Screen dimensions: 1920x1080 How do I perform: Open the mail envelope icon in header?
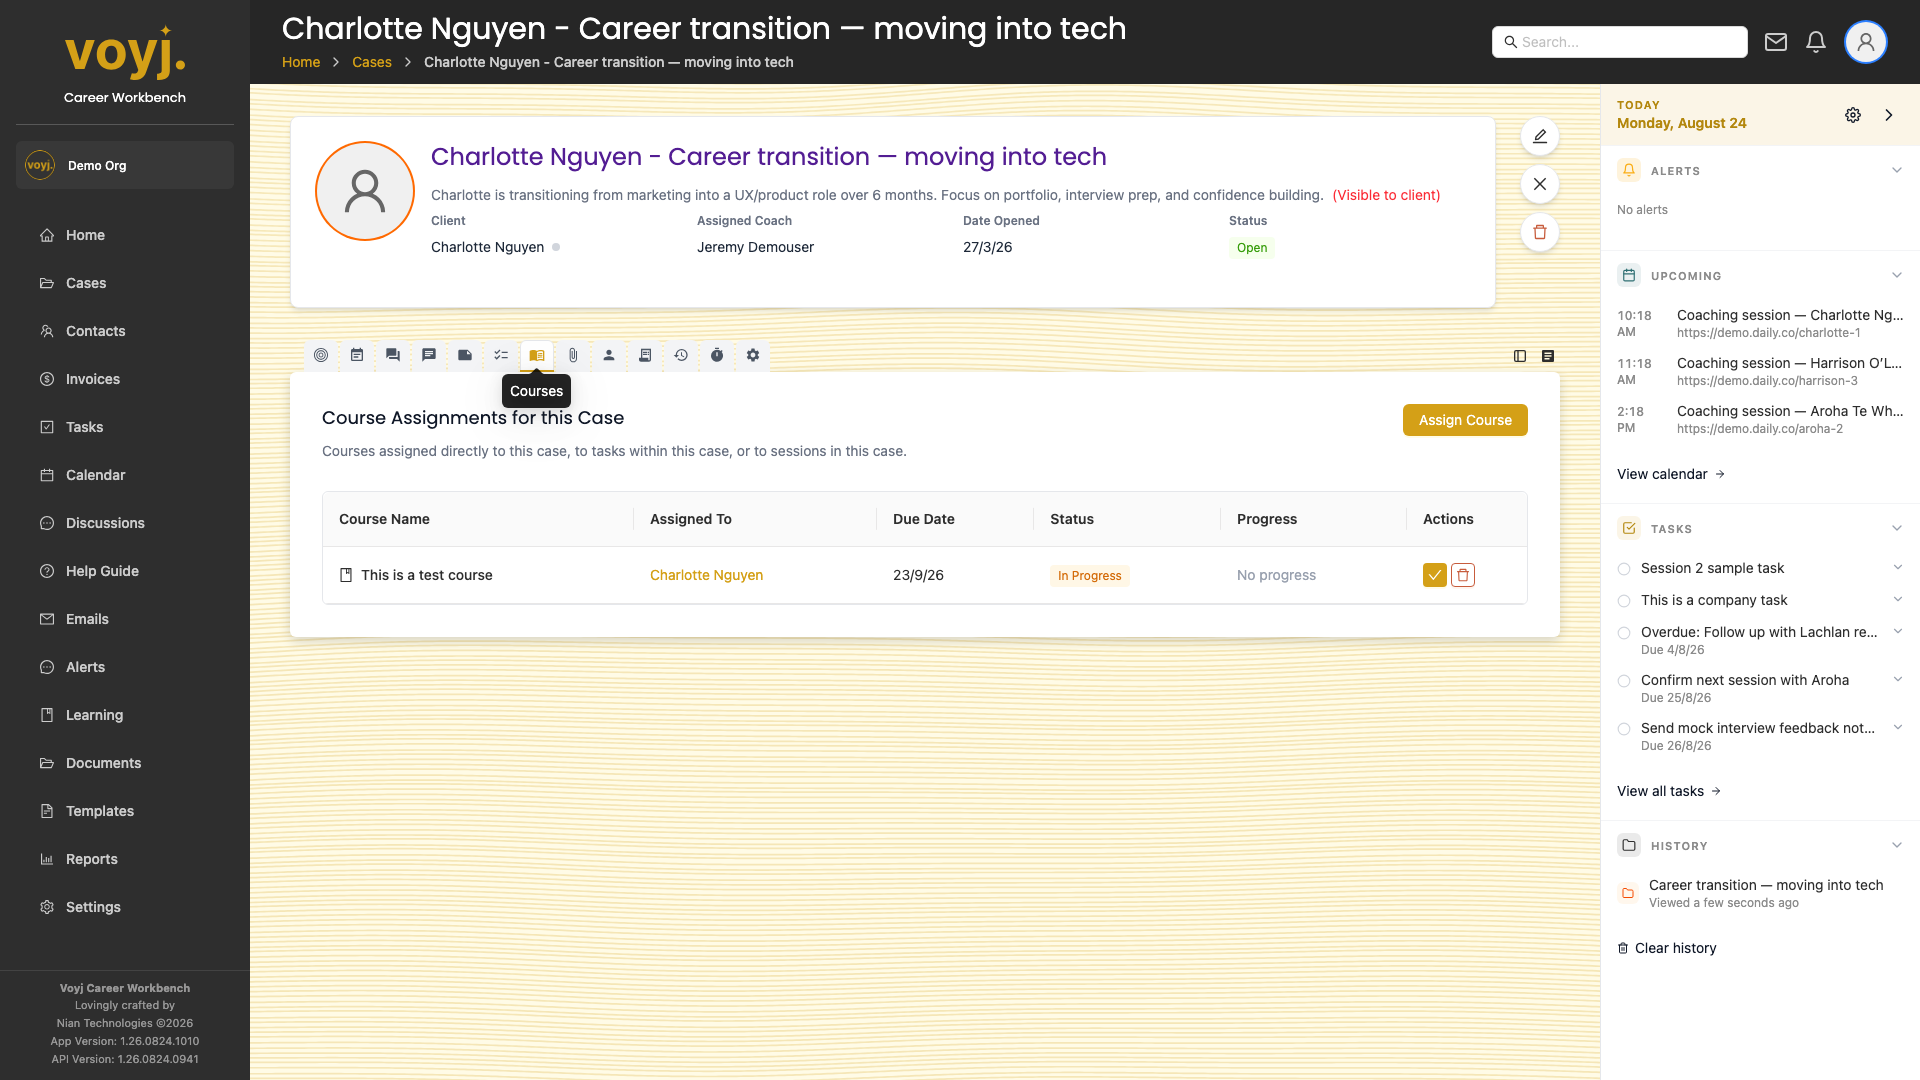click(1776, 42)
